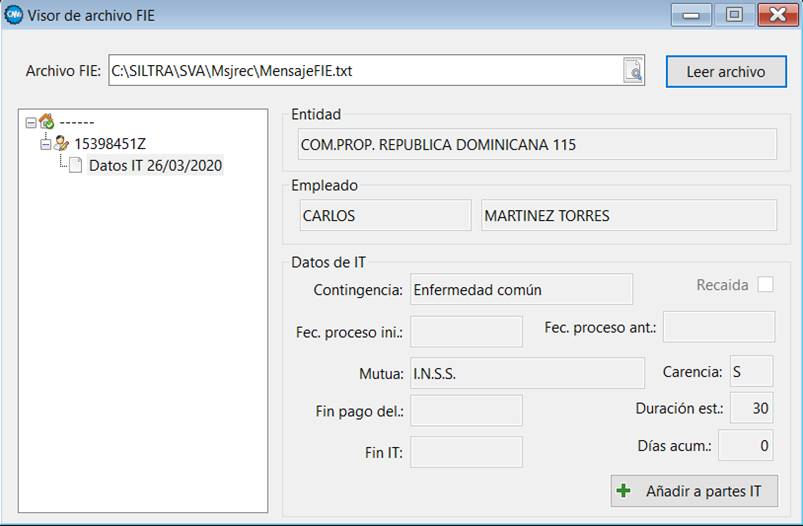Image resolution: width=803 pixels, height=526 pixels.
Task: Click the Contingencia field showing Enfermedad común
Action: point(520,290)
